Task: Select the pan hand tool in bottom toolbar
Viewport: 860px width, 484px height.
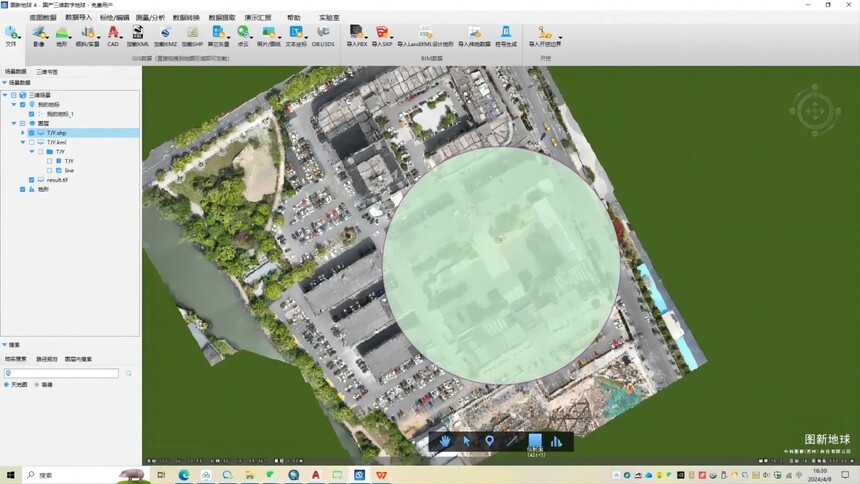Action: pyautogui.click(x=445, y=441)
